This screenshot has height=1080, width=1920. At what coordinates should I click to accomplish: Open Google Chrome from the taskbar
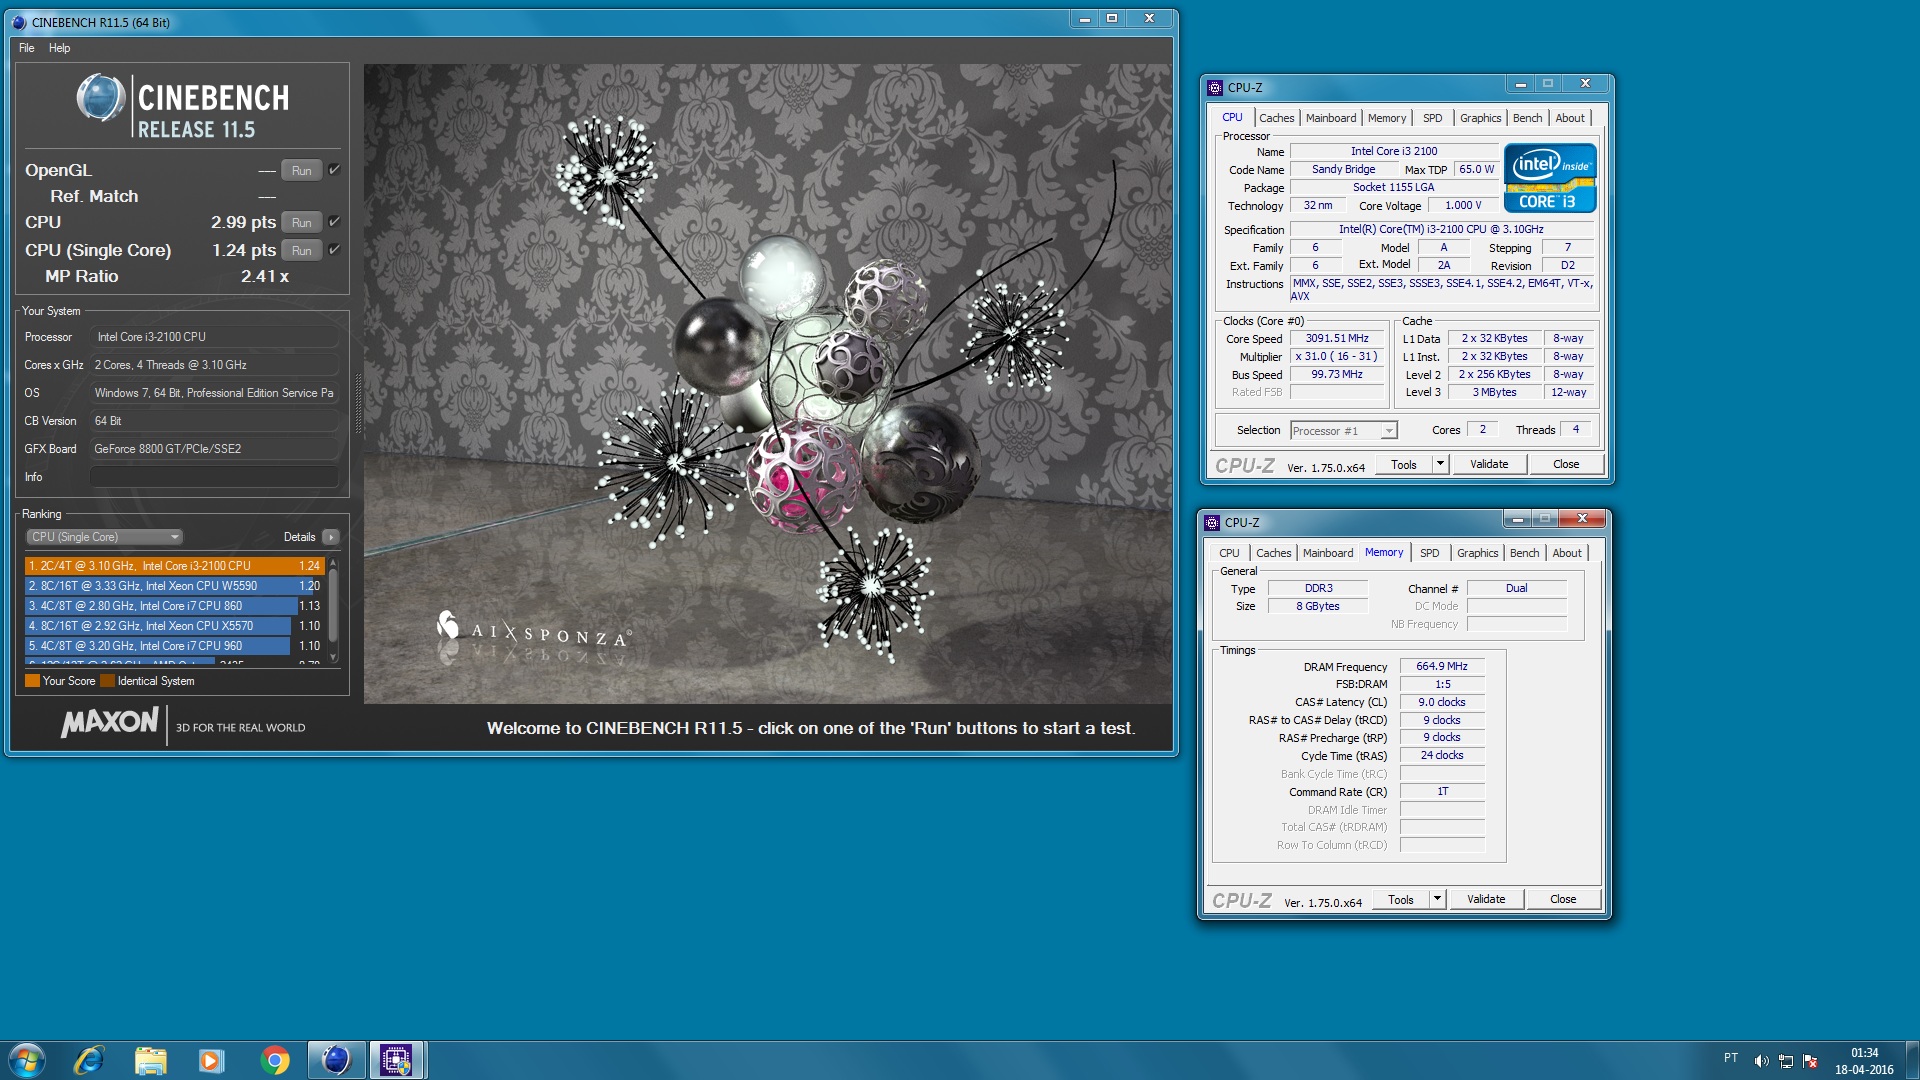[274, 1060]
